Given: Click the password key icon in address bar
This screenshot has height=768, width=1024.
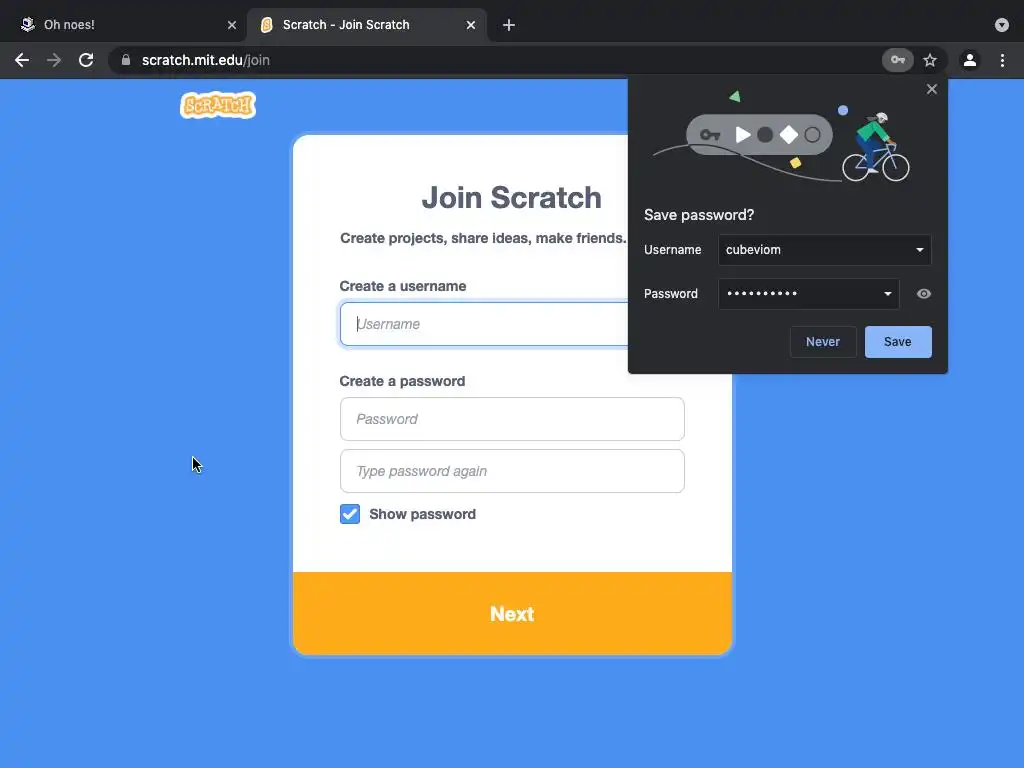Looking at the screenshot, I should click(x=898, y=60).
